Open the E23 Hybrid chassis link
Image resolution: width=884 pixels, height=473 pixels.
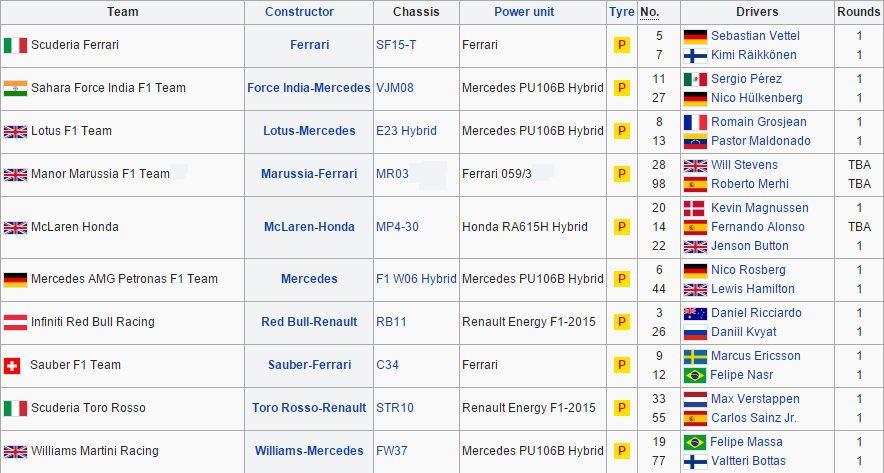[x=406, y=131]
